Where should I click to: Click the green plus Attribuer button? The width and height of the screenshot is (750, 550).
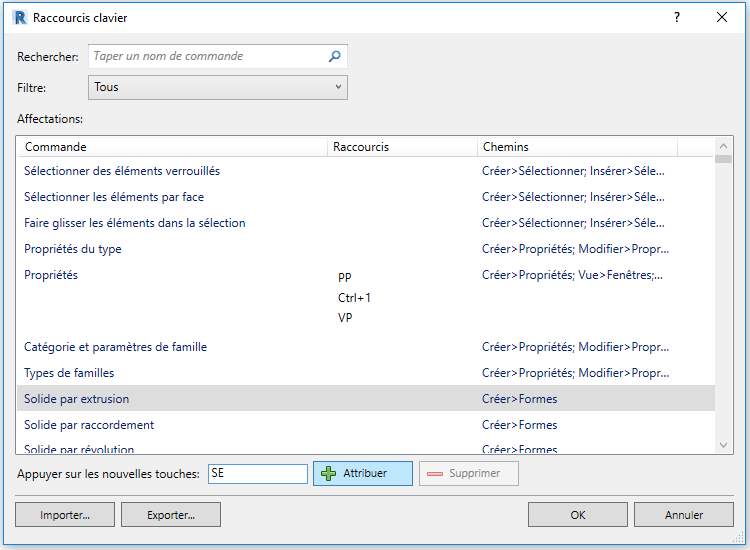click(x=362, y=473)
